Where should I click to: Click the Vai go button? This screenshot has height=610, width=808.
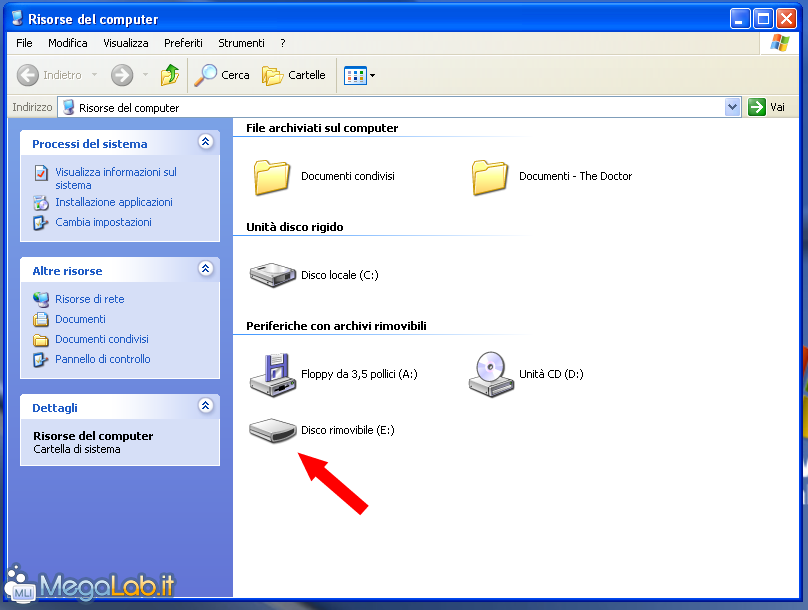[x=767, y=107]
